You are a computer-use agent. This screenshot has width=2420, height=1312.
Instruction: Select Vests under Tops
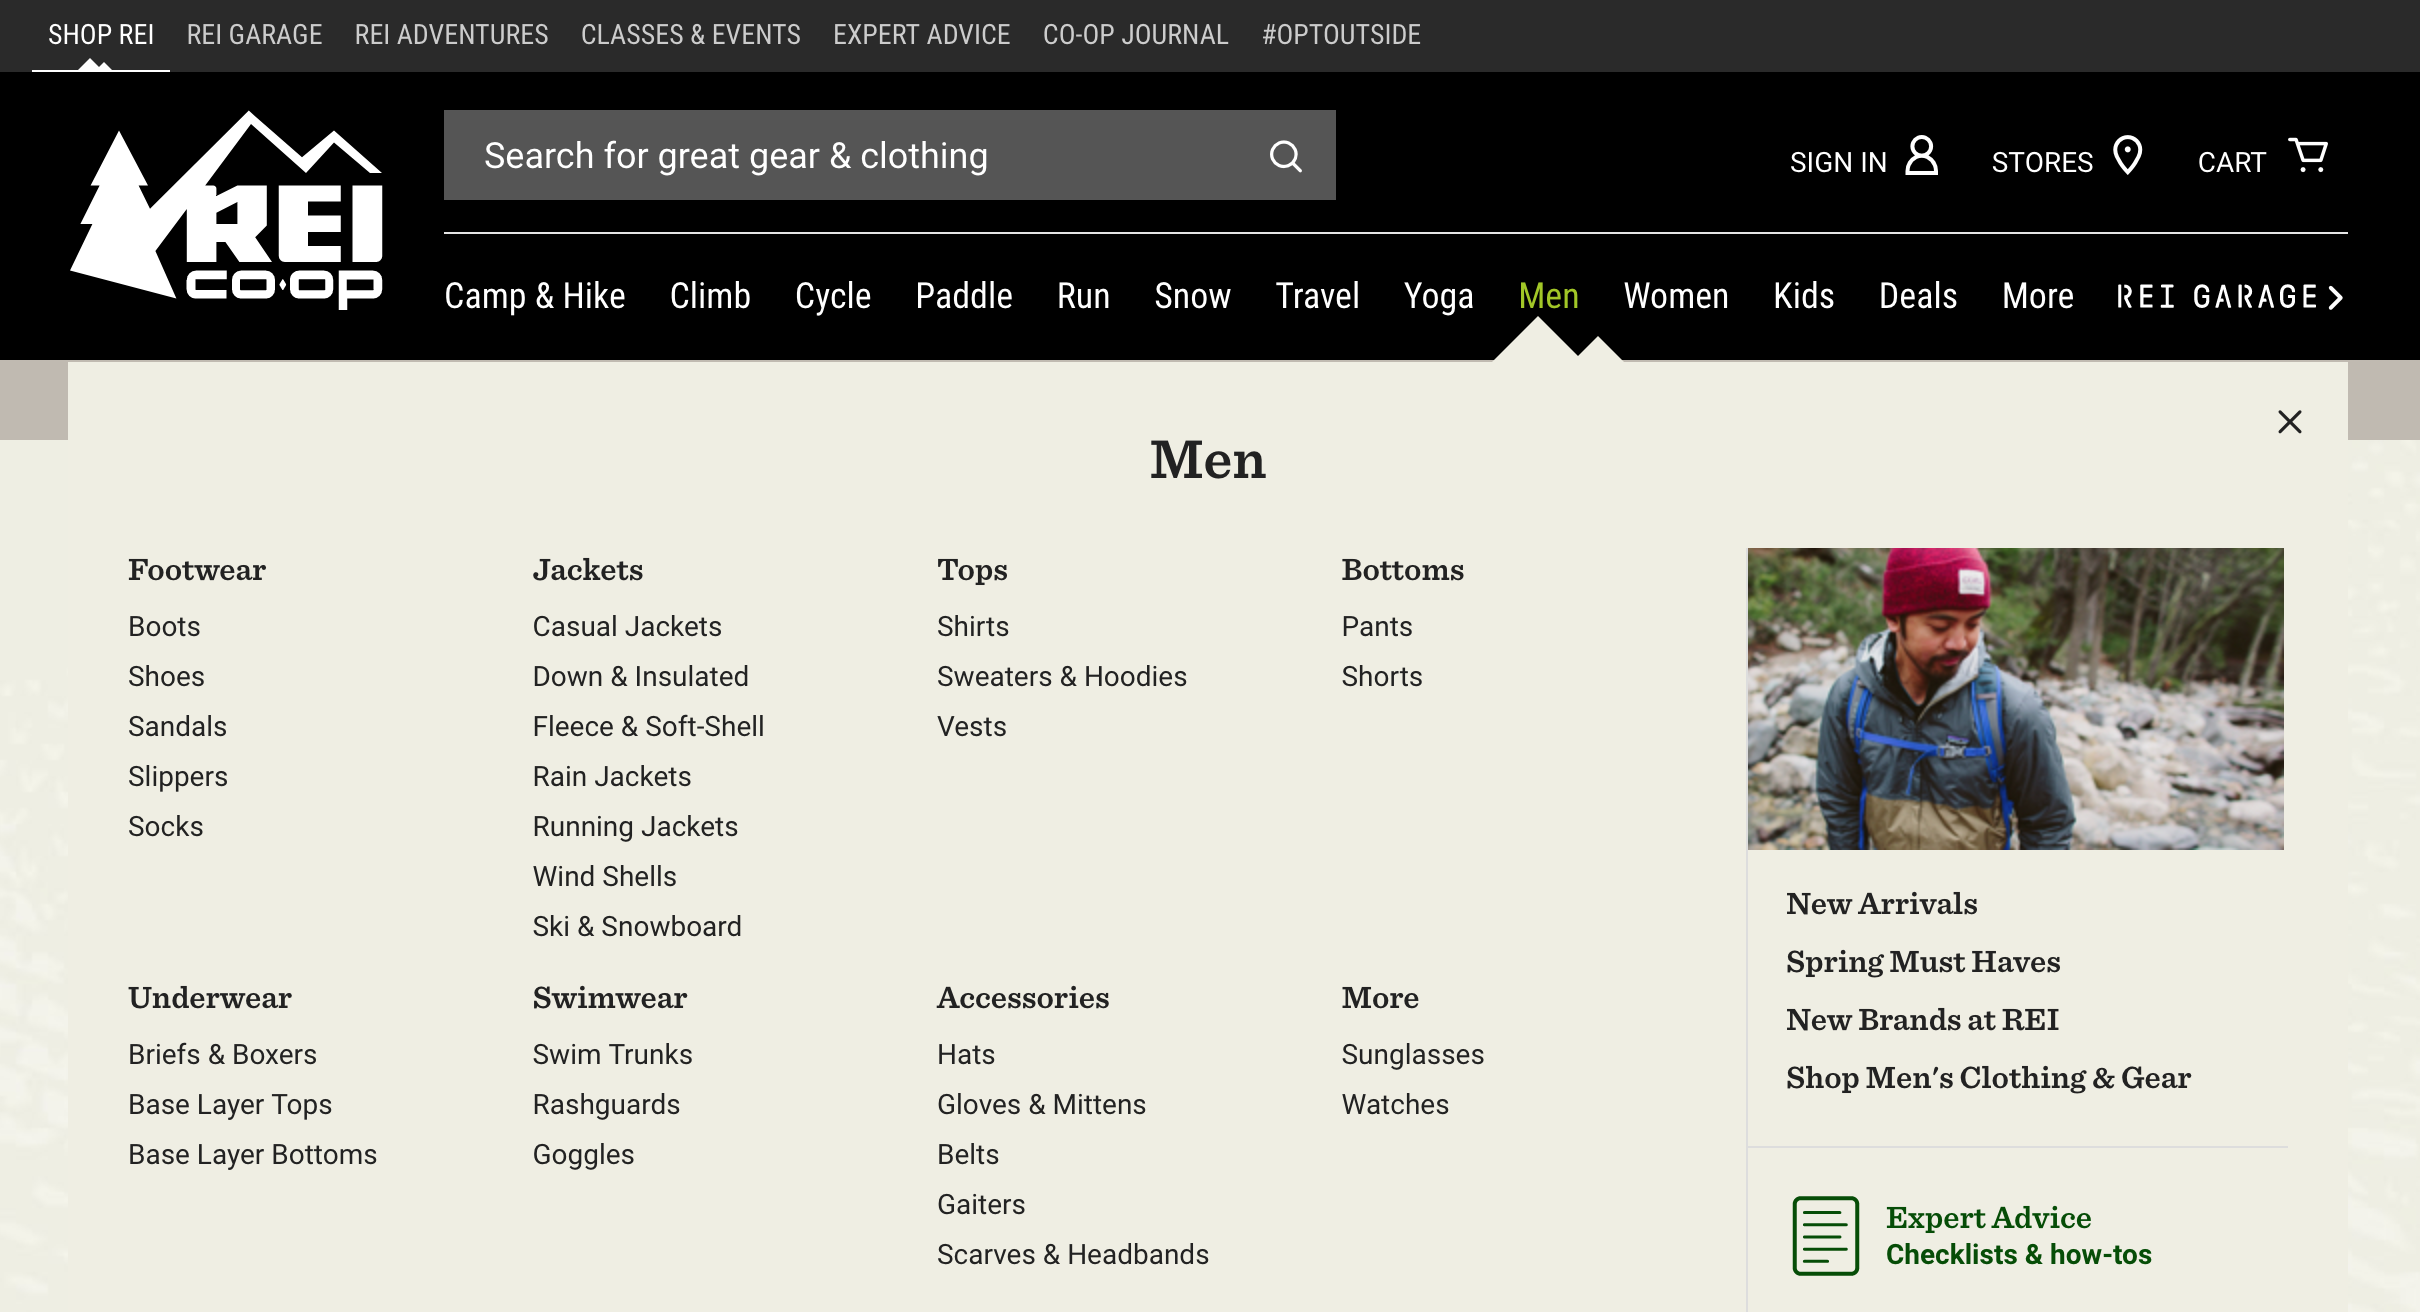971,727
